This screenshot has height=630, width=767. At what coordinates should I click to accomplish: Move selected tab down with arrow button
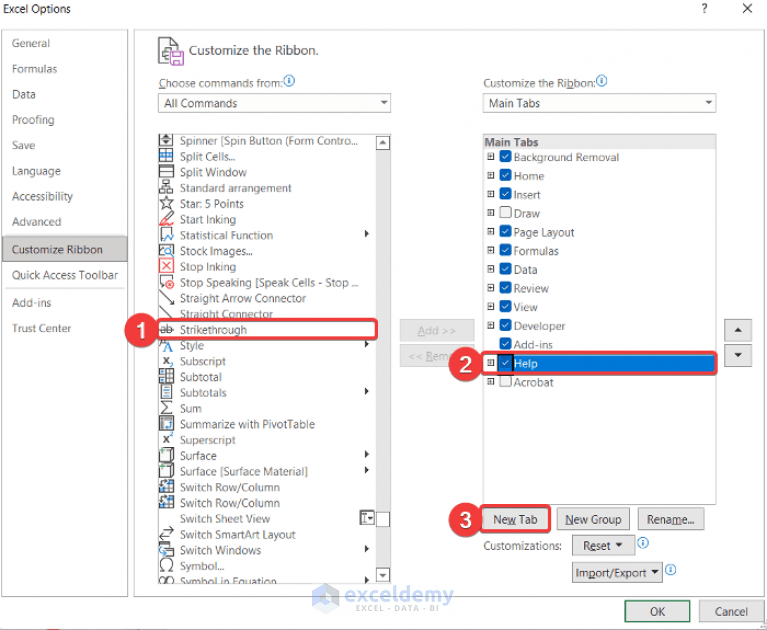pos(738,355)
